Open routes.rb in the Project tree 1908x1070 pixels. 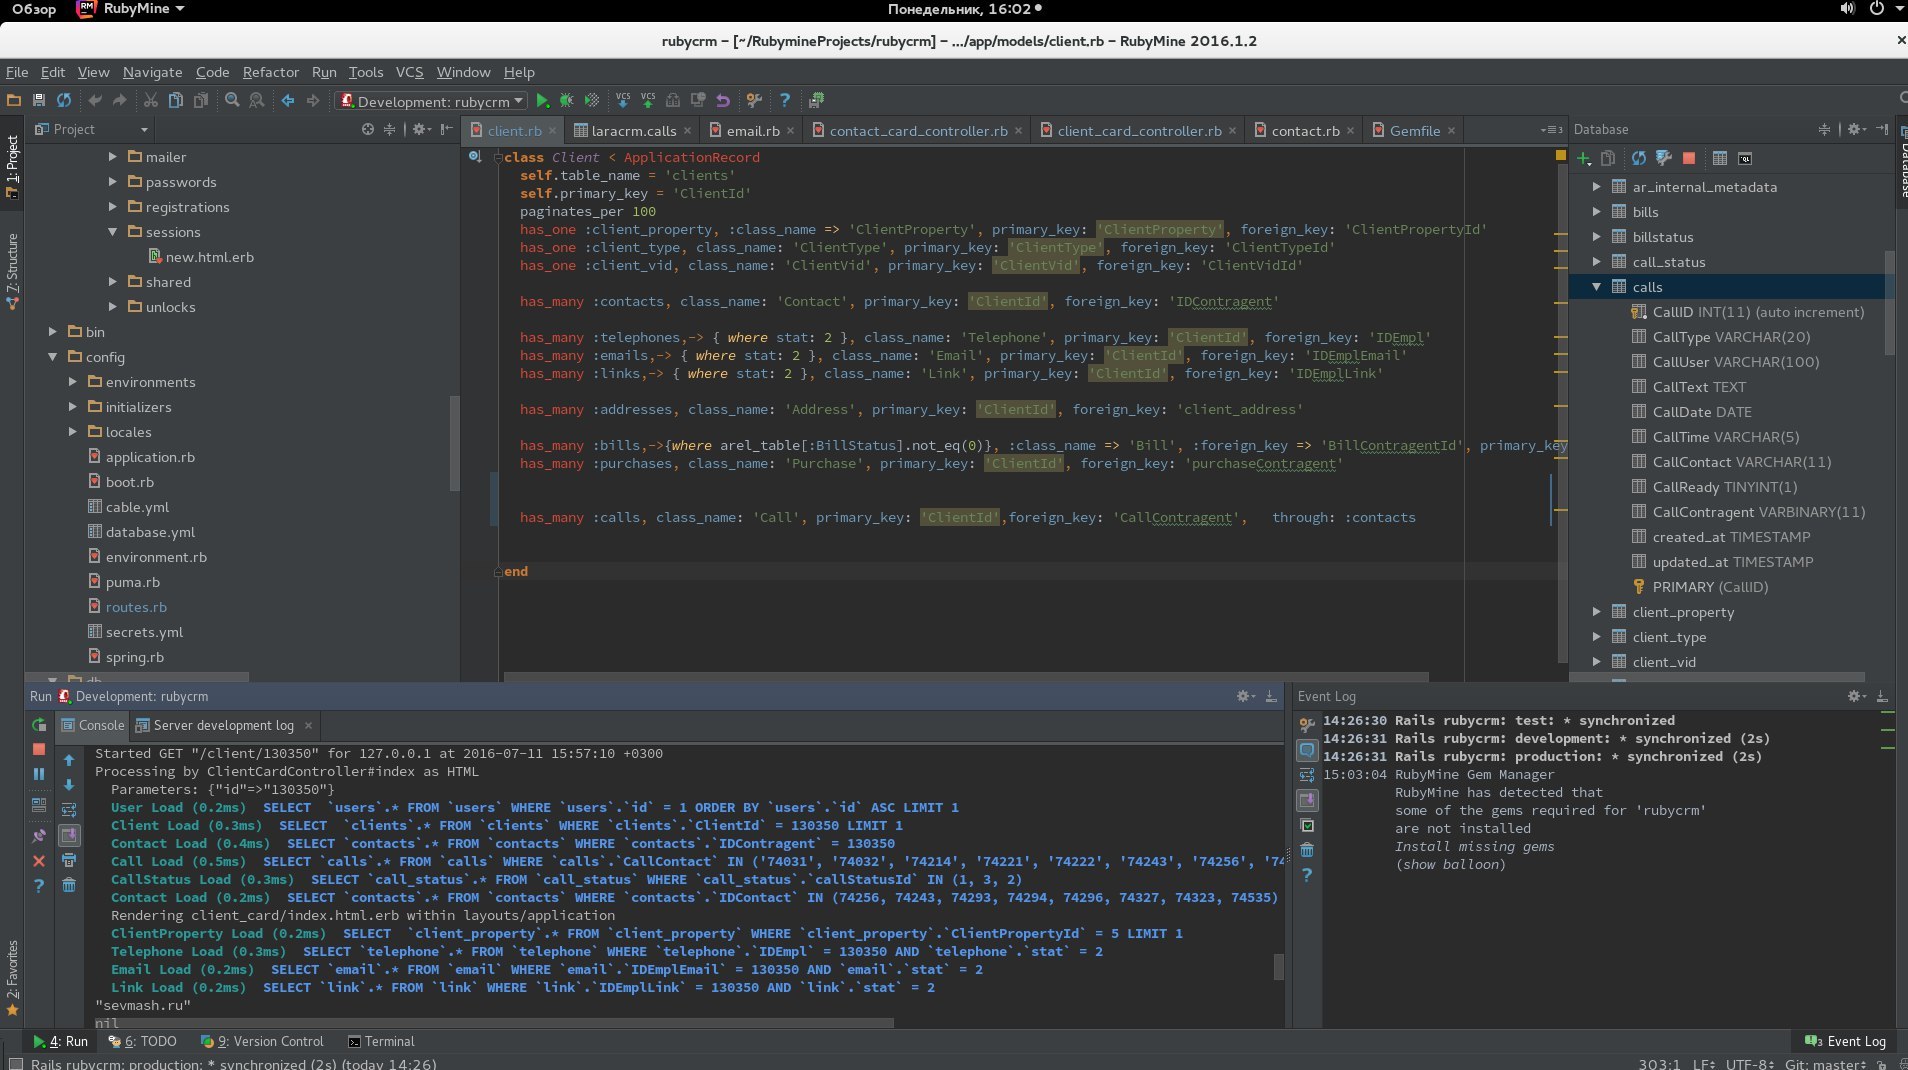click(x=136, y=607)
